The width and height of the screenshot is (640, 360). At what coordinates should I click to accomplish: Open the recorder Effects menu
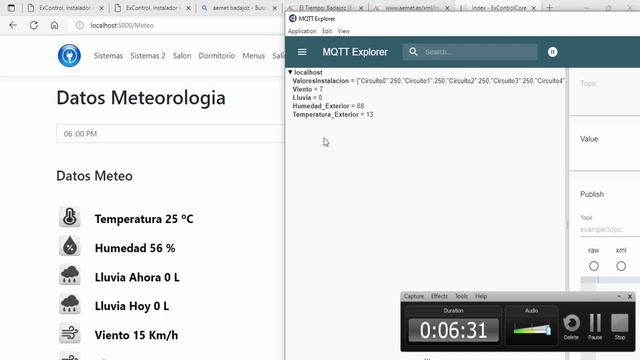(x=439, y=296)
